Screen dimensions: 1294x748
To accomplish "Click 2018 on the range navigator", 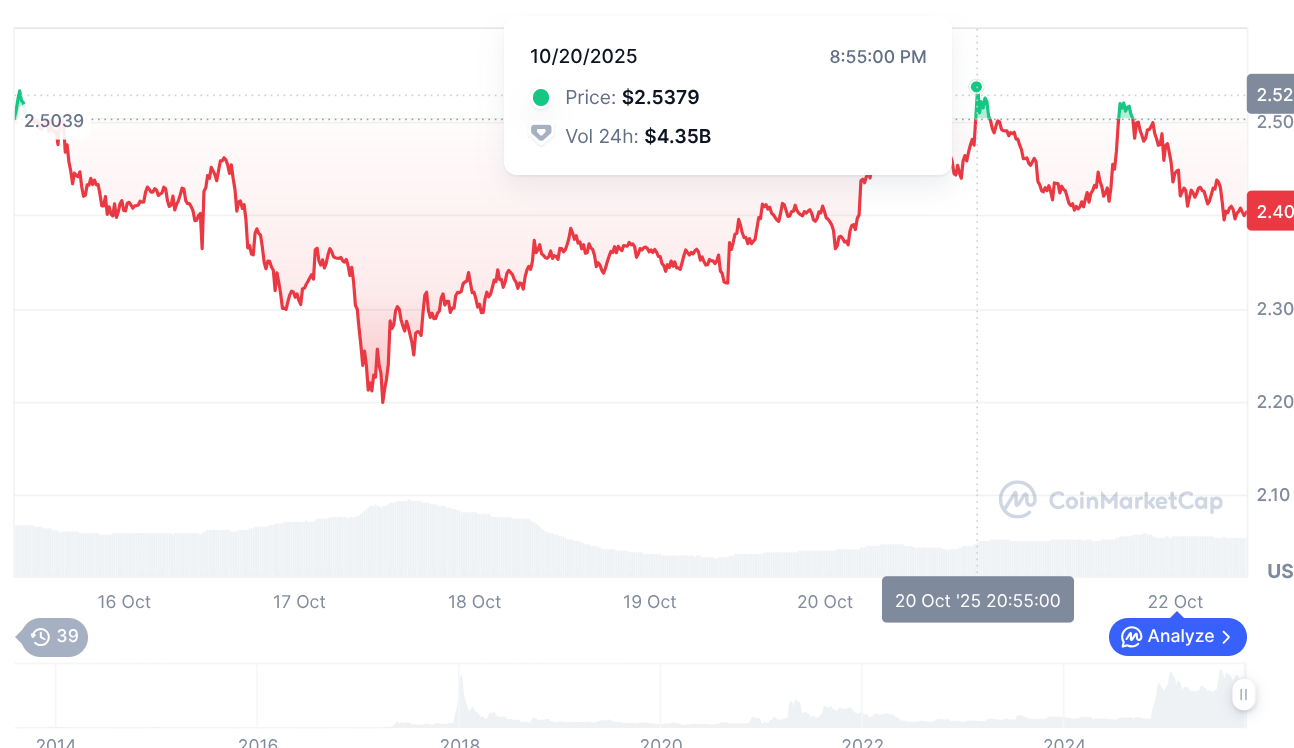I will pyautogui.click(x=459, y=742).
